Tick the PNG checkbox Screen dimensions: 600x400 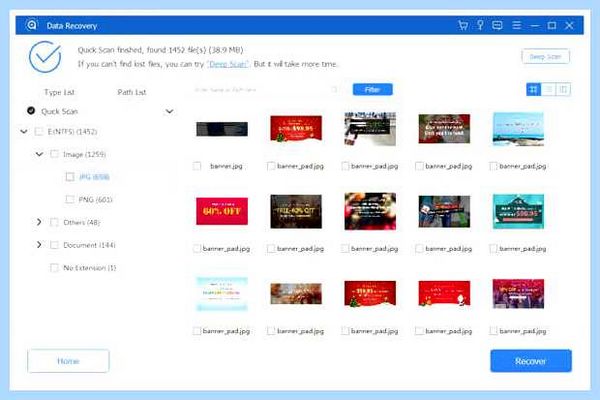click(x=70, y=199)
